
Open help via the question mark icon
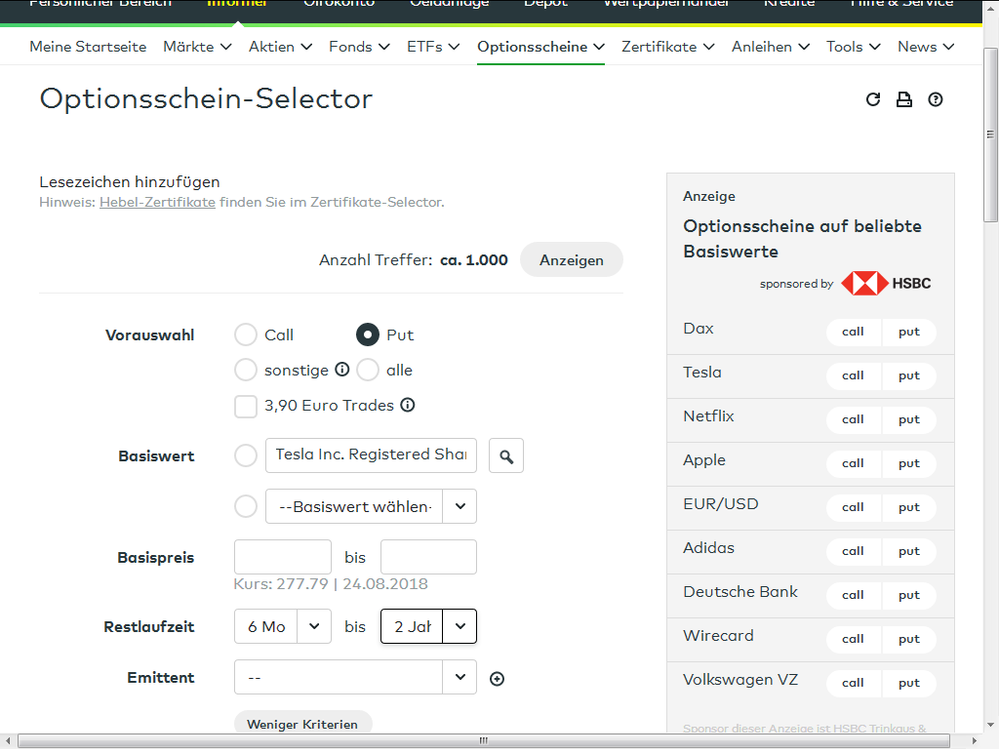936,99
